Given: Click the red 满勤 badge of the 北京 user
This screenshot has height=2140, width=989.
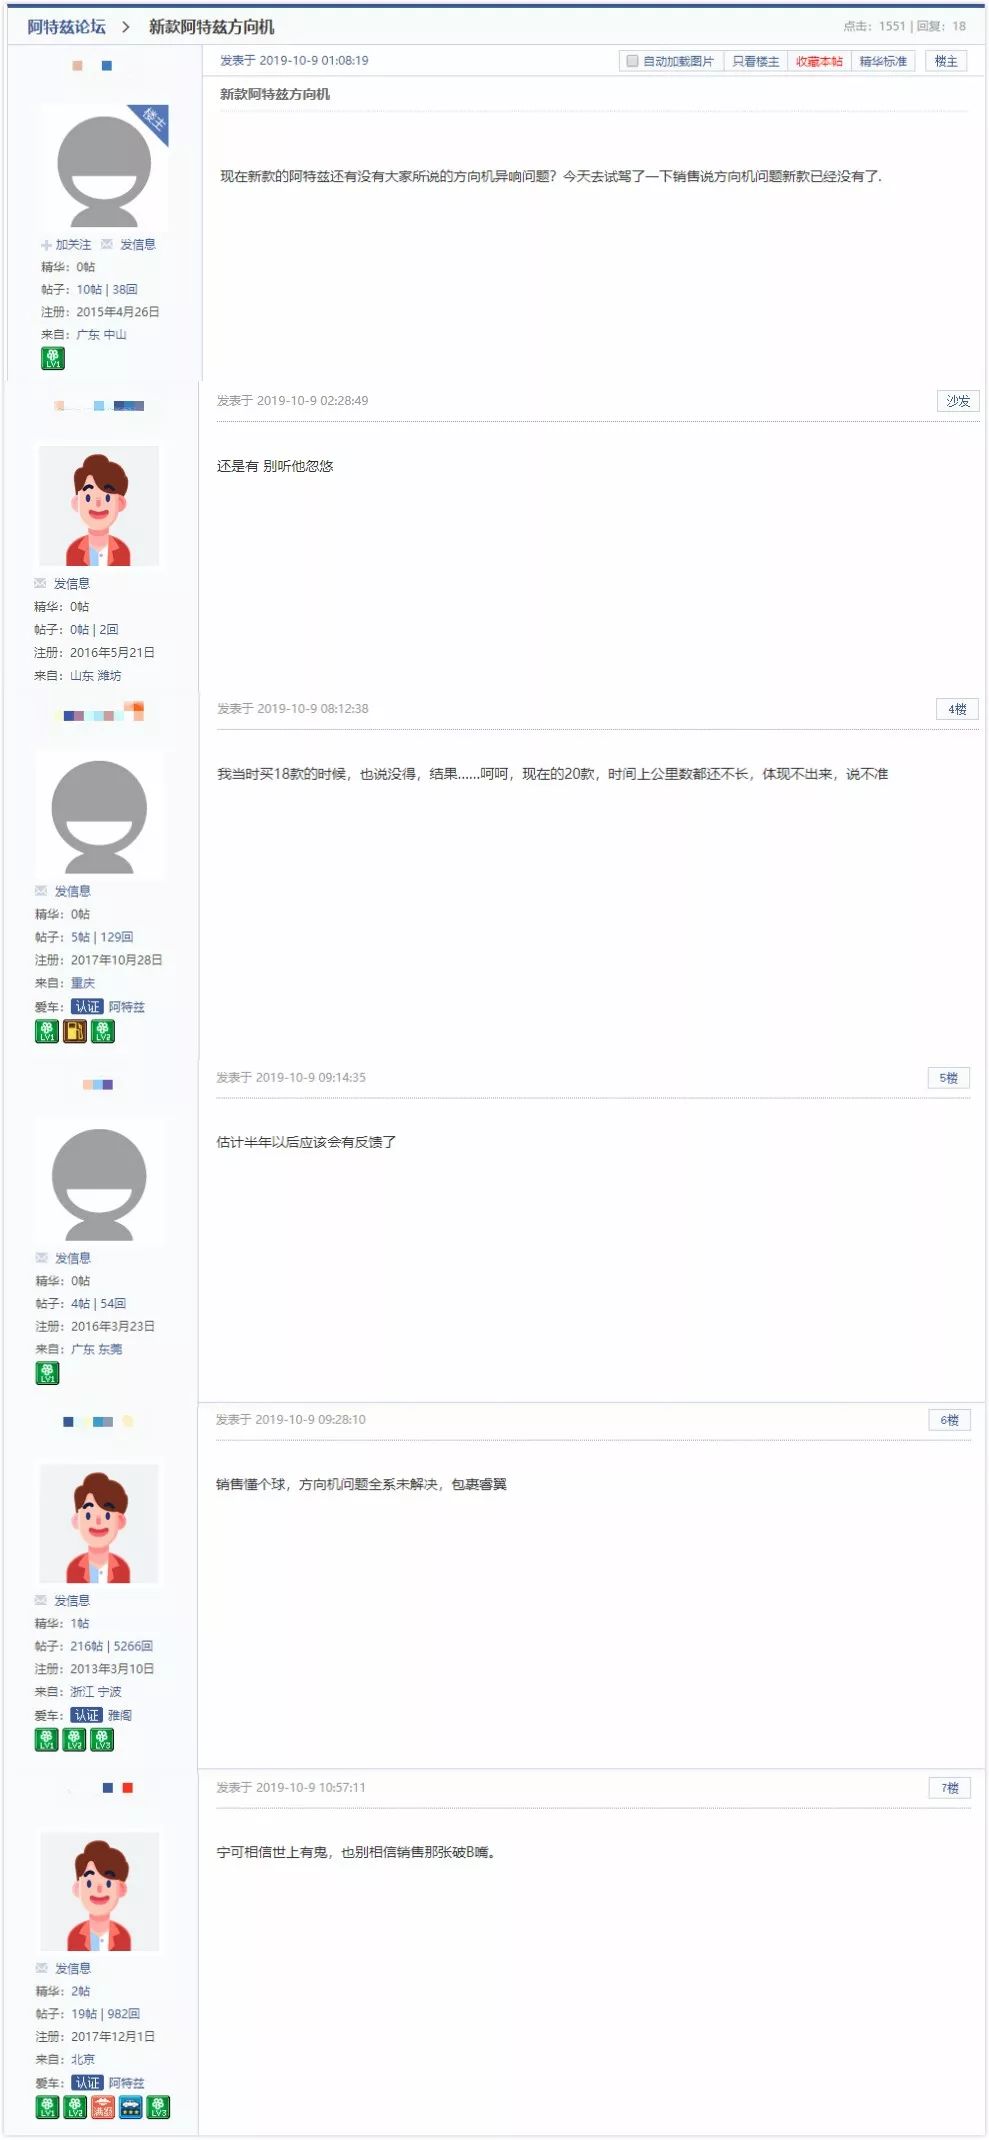Looking at the screenshot, I should (103, 2108).
